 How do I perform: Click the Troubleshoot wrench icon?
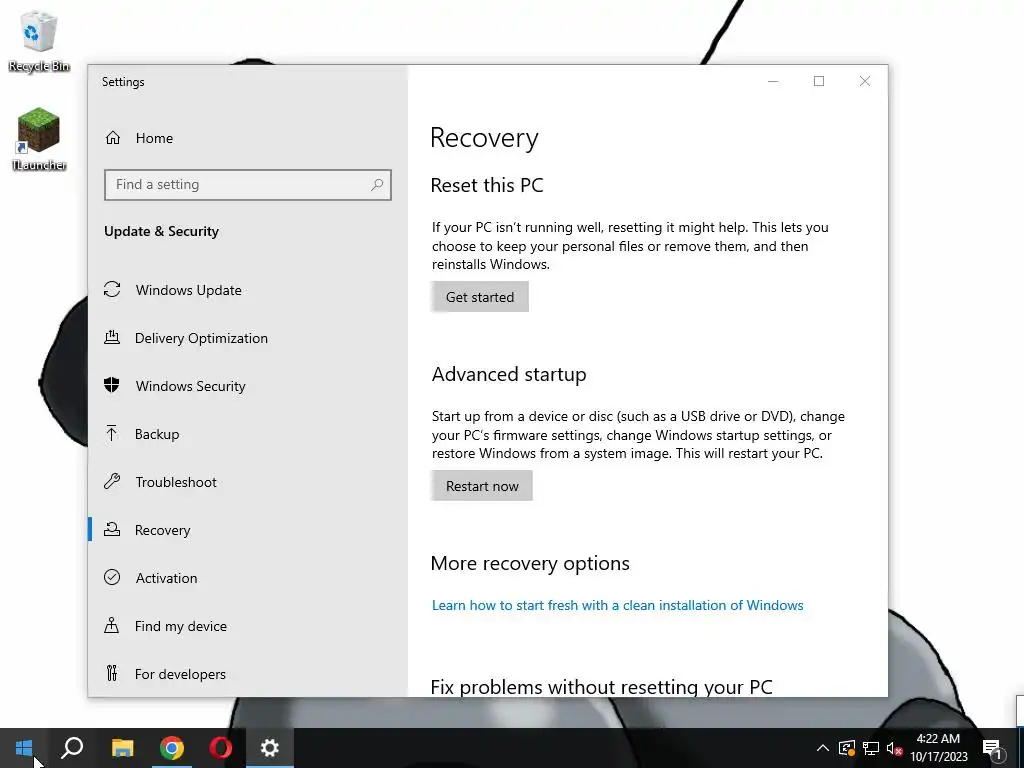pyautogui.click(x=112, y=482)
